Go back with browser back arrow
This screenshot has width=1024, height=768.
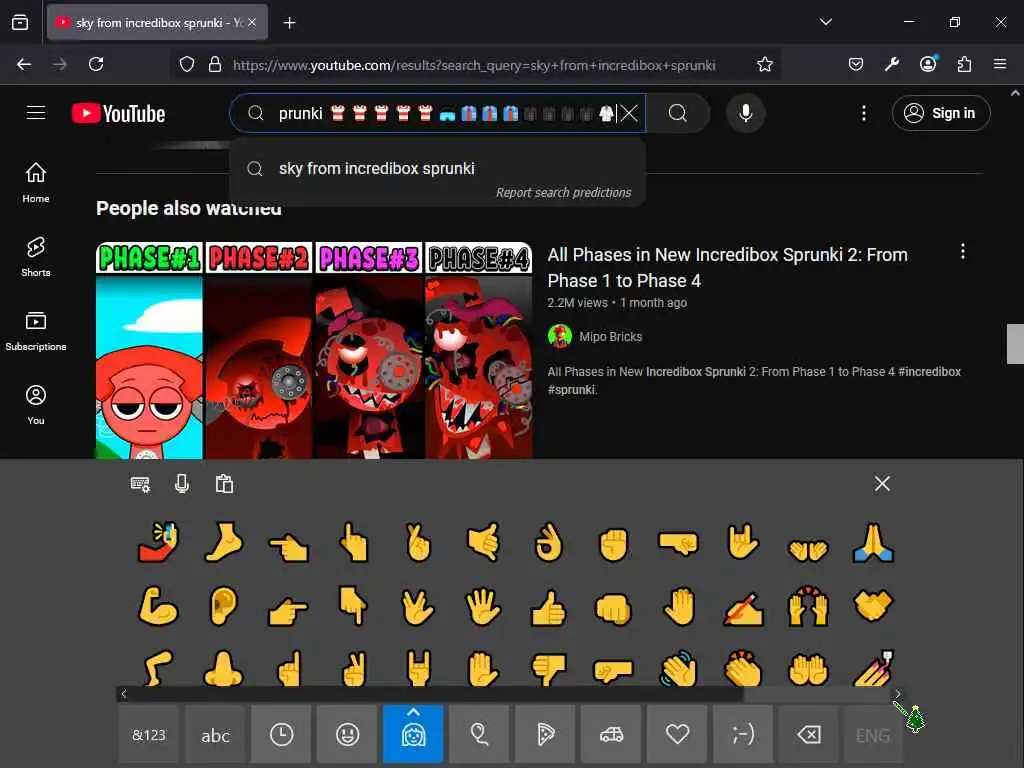(x=24, y=64)
